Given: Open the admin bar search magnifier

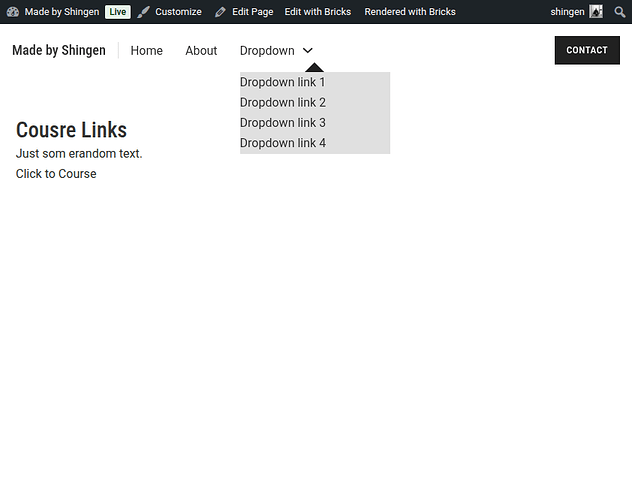Looking at the screenshot, I should 620,12.
